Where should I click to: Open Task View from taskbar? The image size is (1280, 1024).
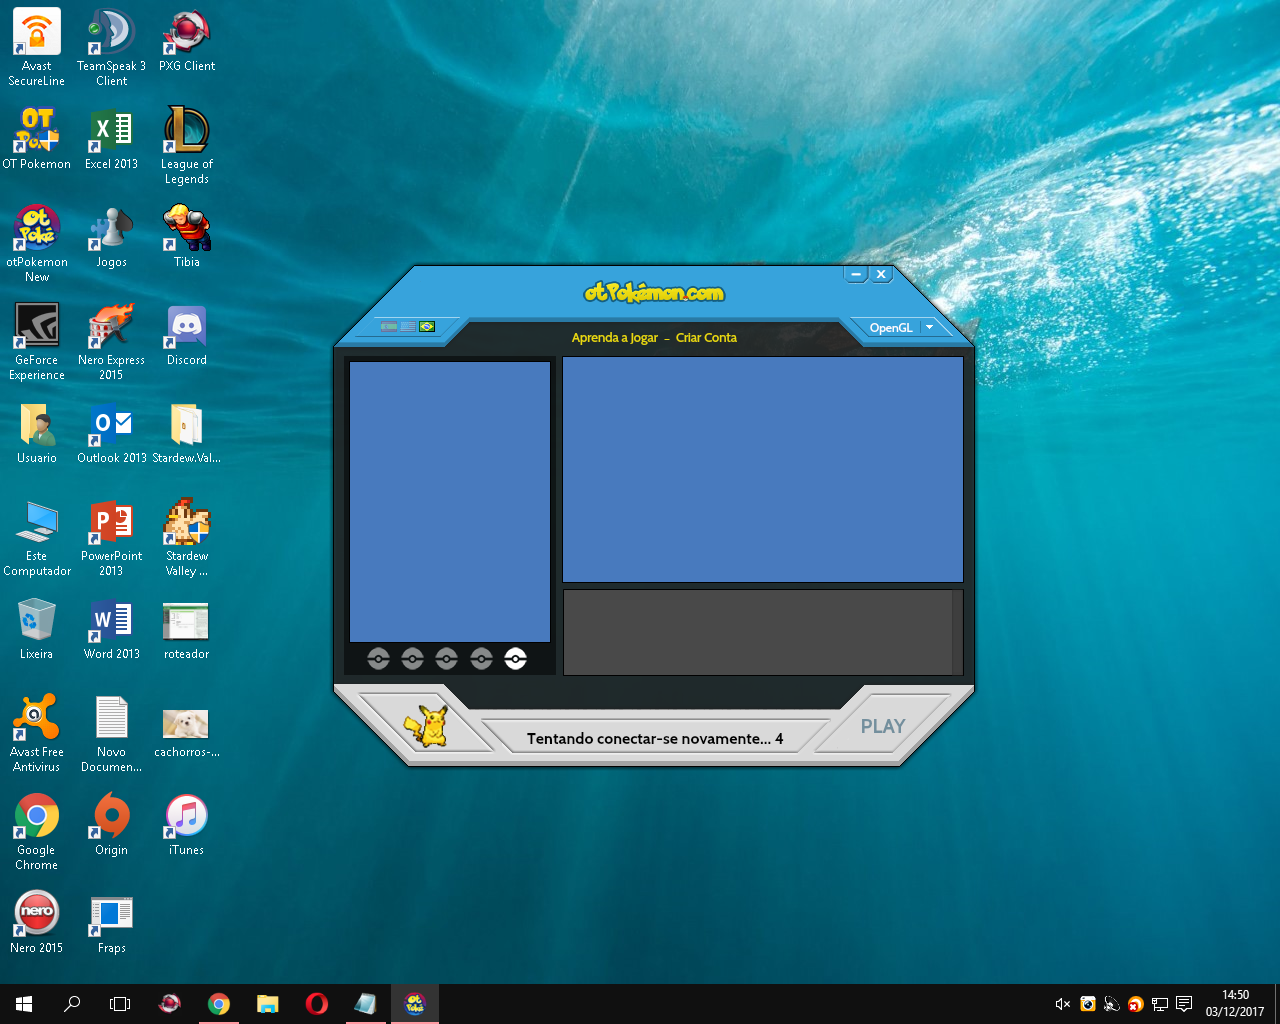120,1004
